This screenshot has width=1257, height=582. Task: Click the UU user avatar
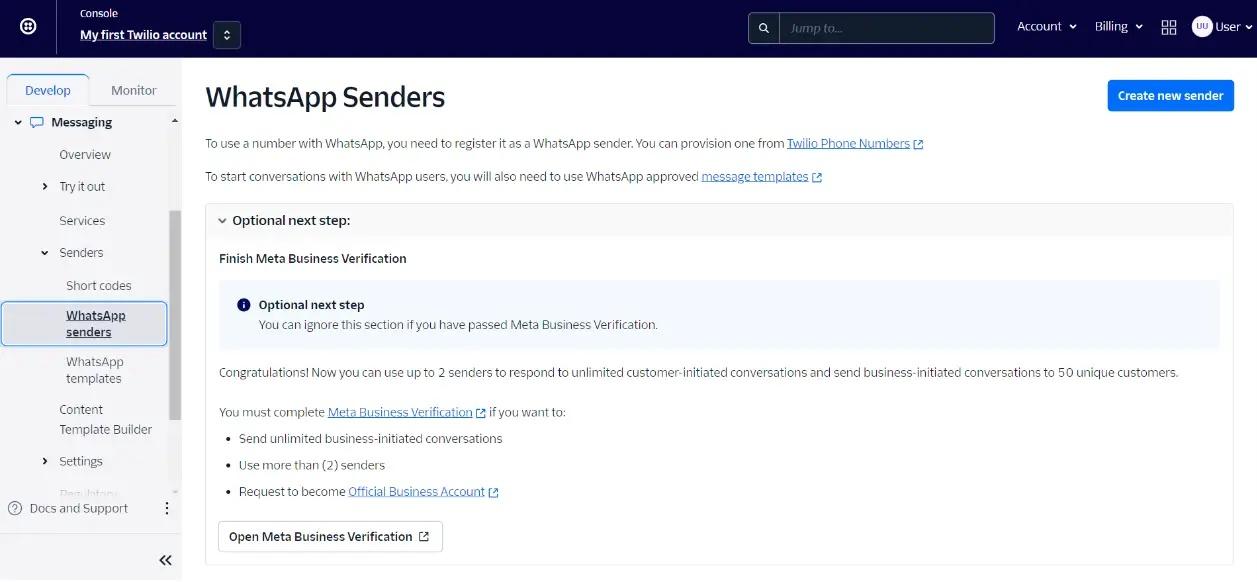[x=1202, y=26]
